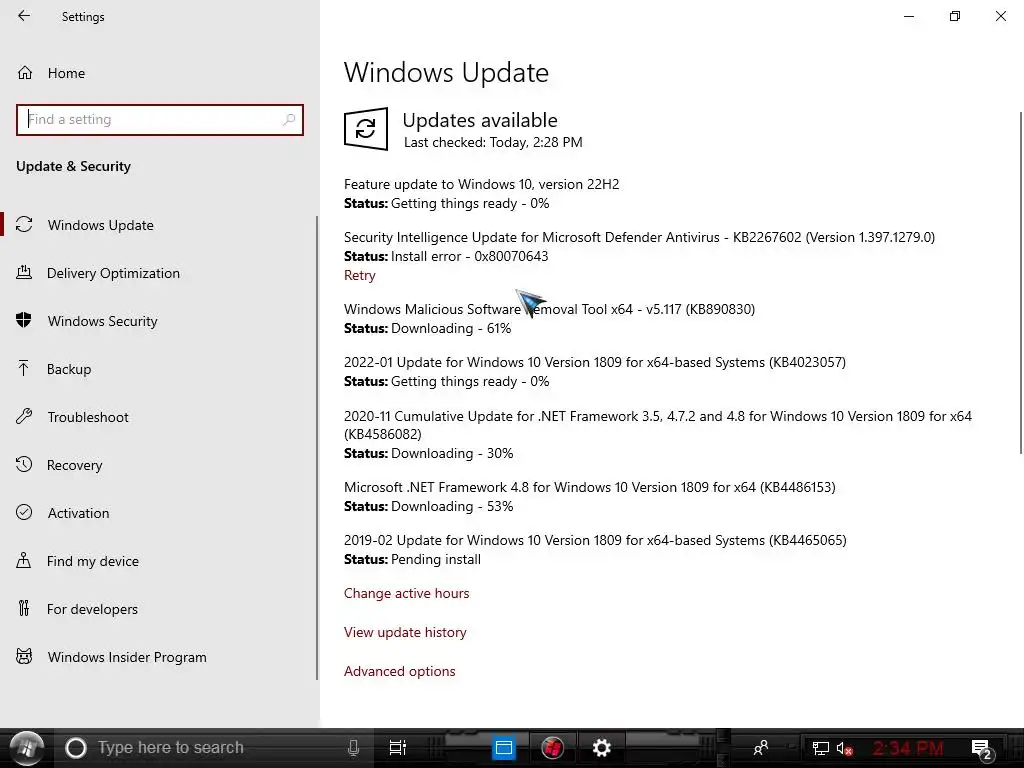Click the Home house icon
This screenshot has height=768, width=1024.
pos(25,72)
